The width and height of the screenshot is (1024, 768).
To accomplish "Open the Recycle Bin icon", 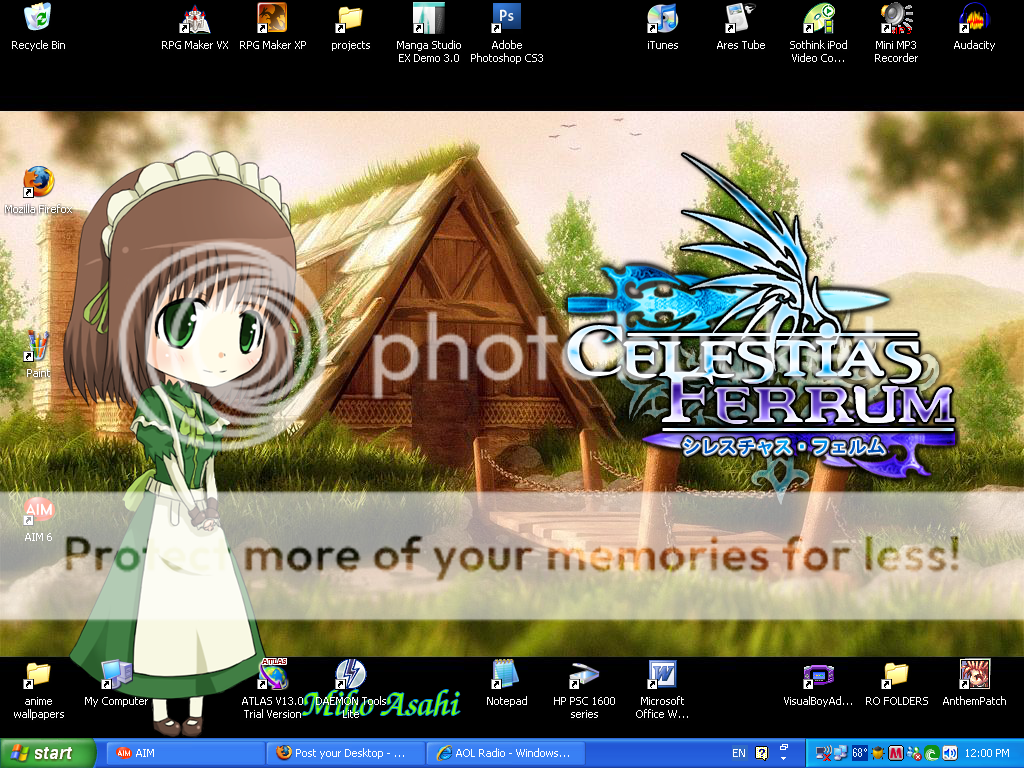I will (x=37, y=19).
